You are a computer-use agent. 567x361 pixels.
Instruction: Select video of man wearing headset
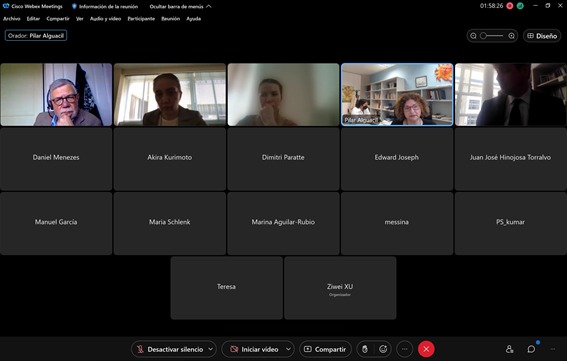point(56,95)
